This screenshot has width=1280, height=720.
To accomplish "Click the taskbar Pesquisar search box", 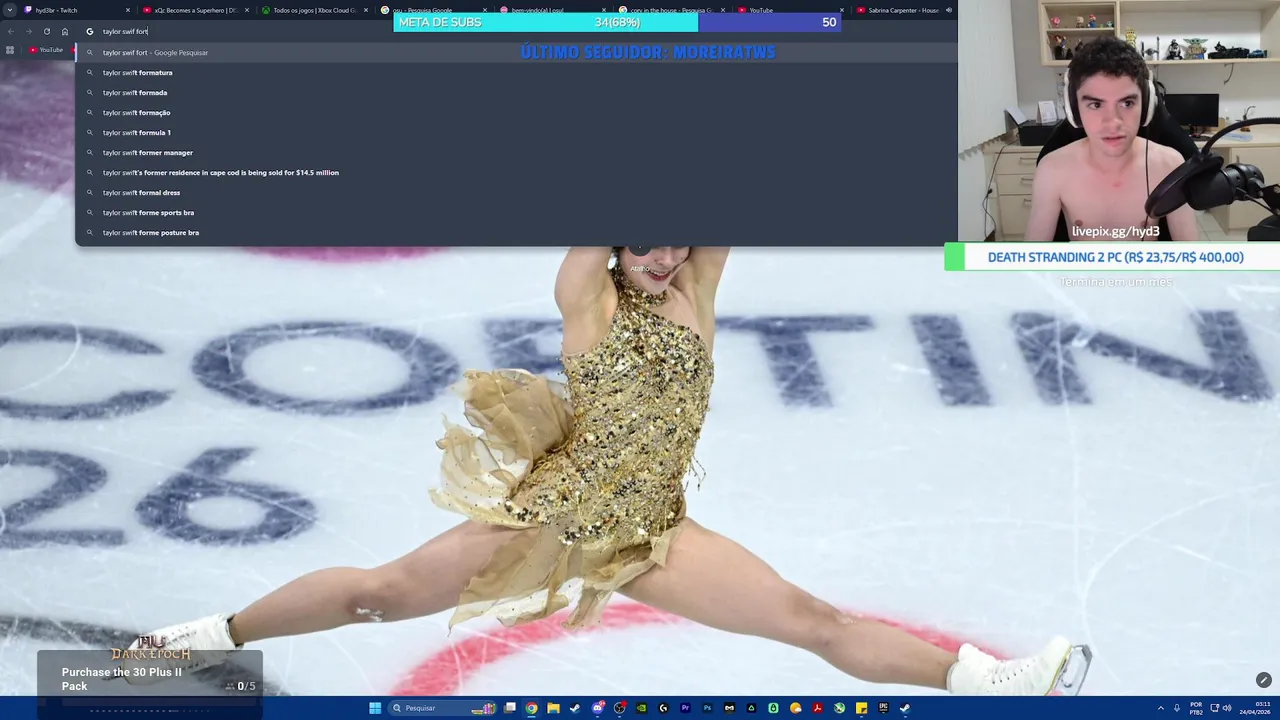I will click(x=440, y=708).
